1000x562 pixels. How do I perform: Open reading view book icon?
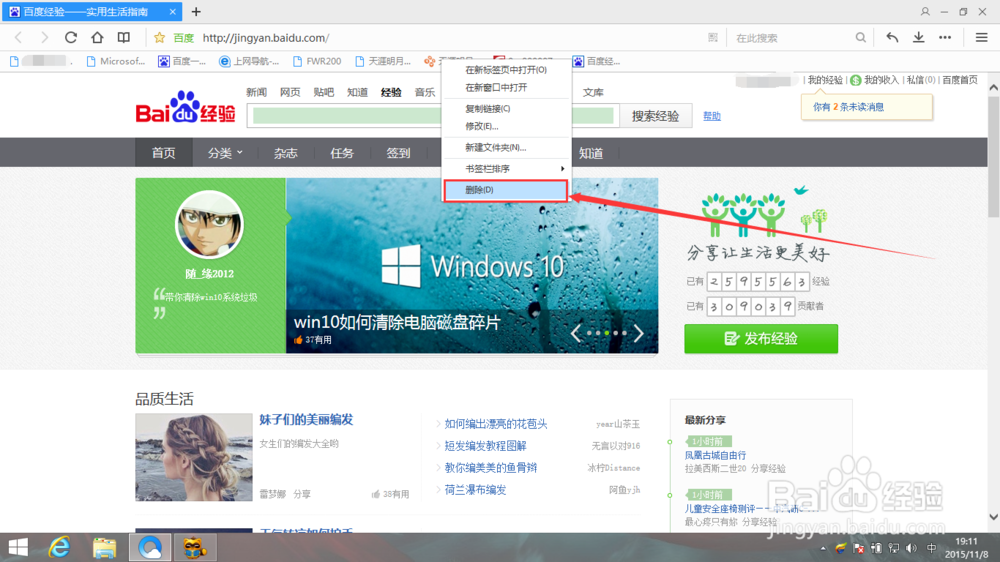pos(124,38)
